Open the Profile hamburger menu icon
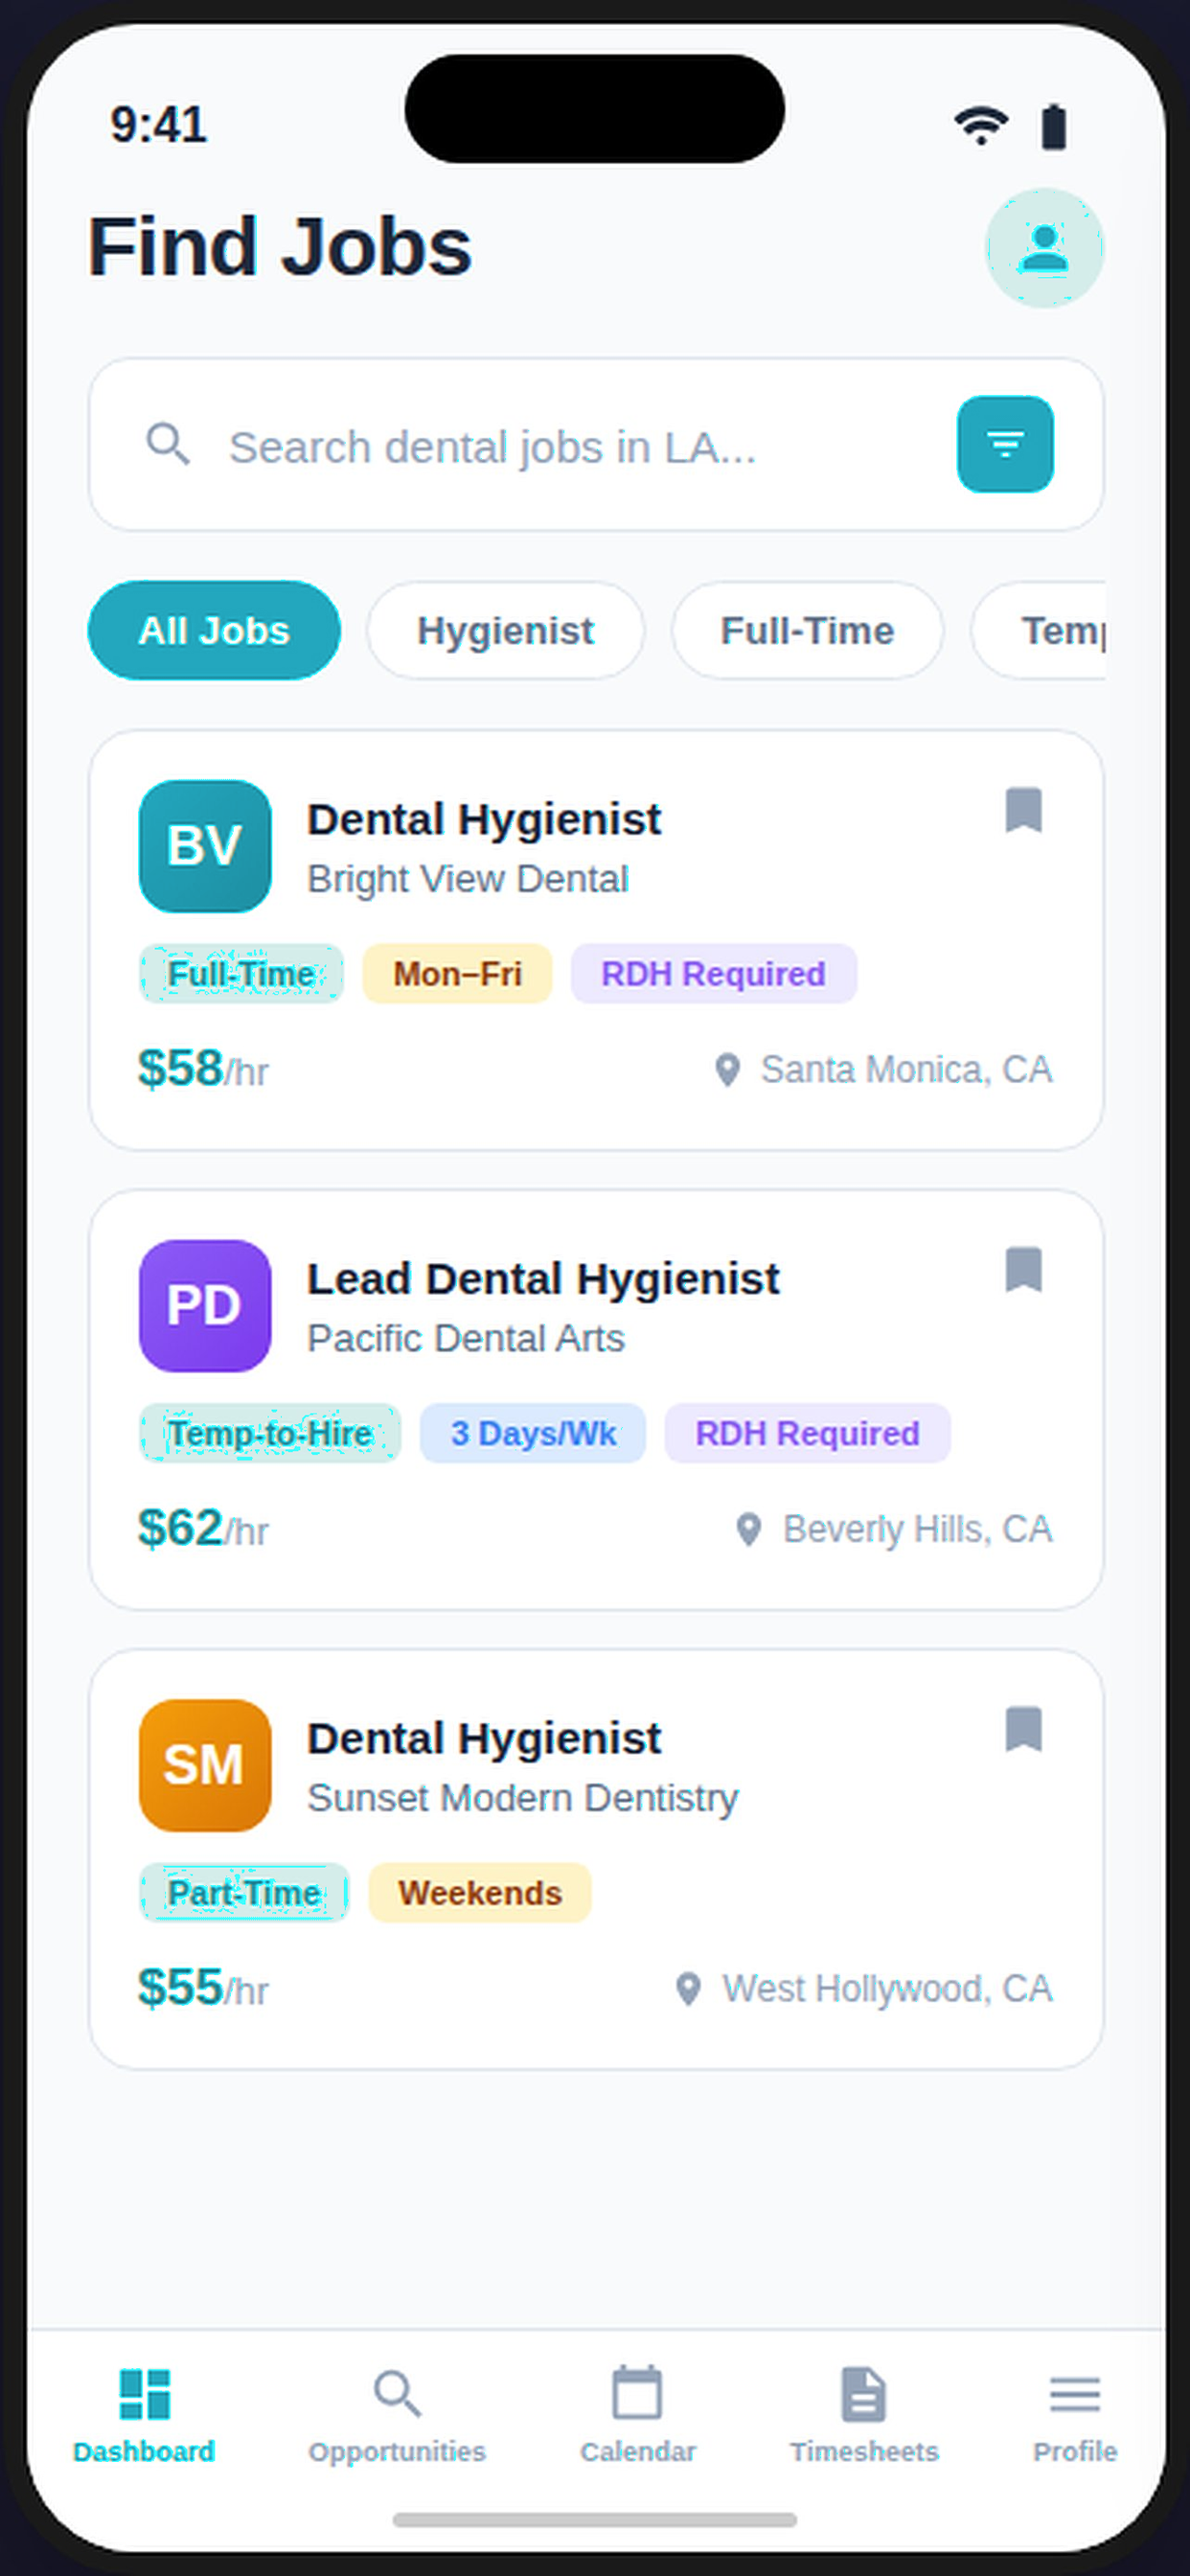This screenshot has width=1190, height=2576. click(1075, 2393)
